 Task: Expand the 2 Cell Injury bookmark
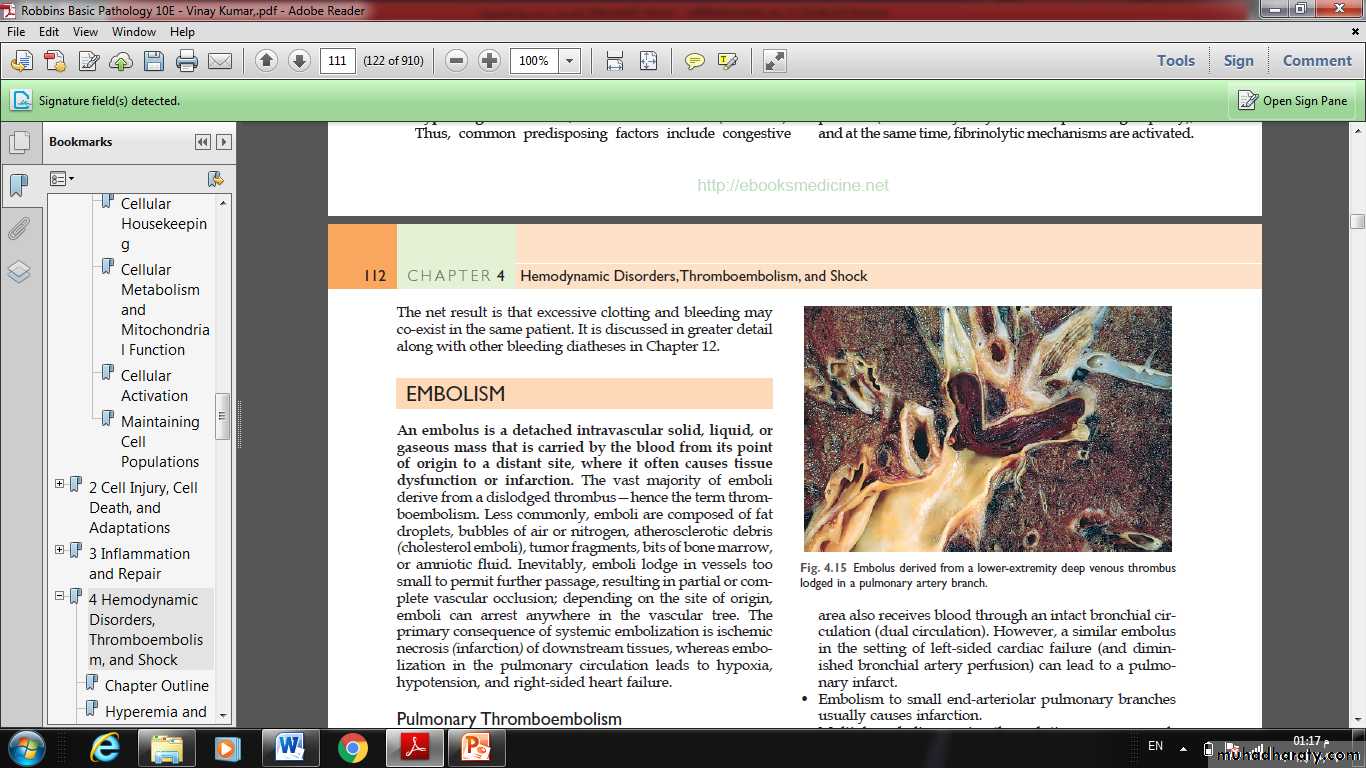[60, 484]
